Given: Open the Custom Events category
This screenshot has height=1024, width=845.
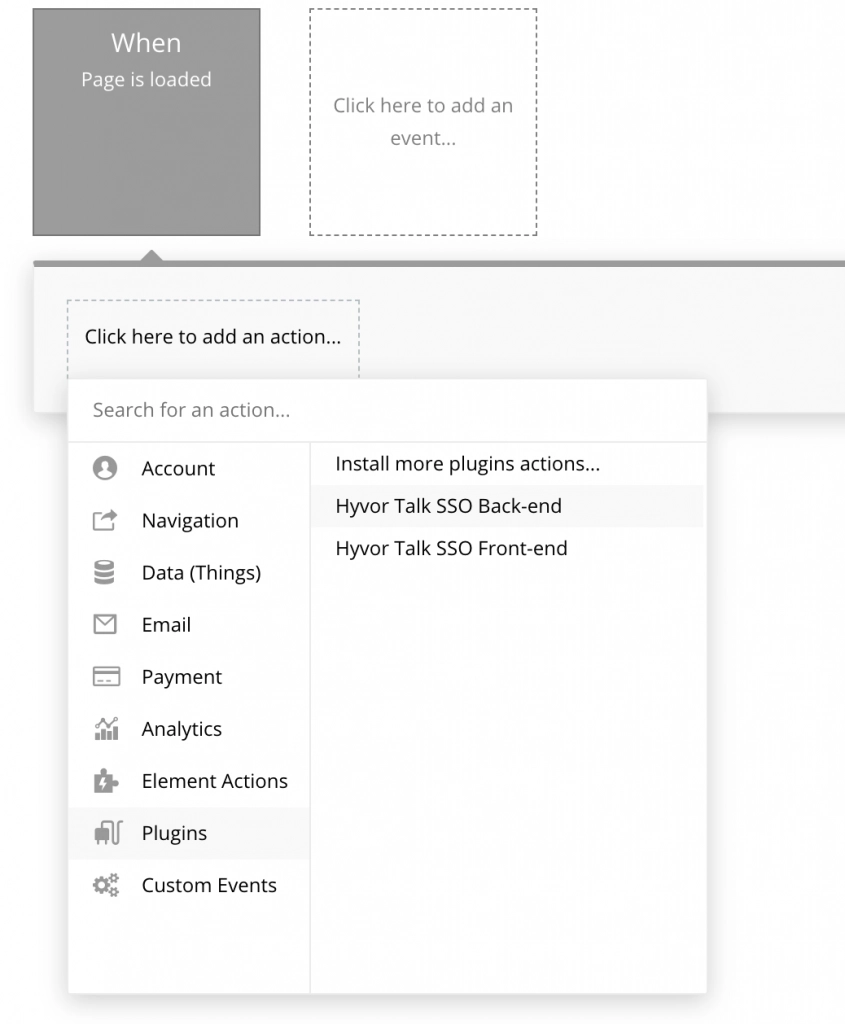Looking at the screenshot, I should click(189, 885).
